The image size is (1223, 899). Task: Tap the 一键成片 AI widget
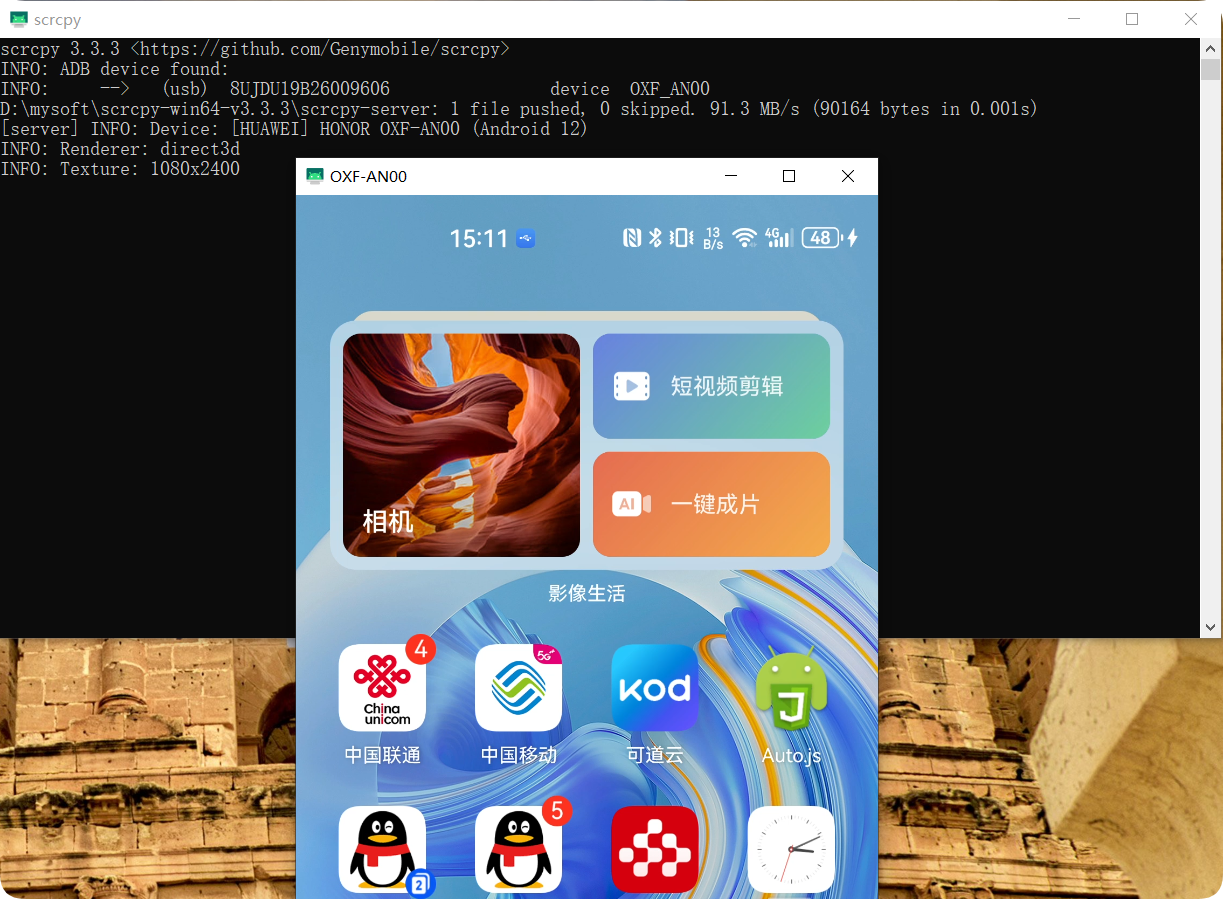(x=711, y=504)
